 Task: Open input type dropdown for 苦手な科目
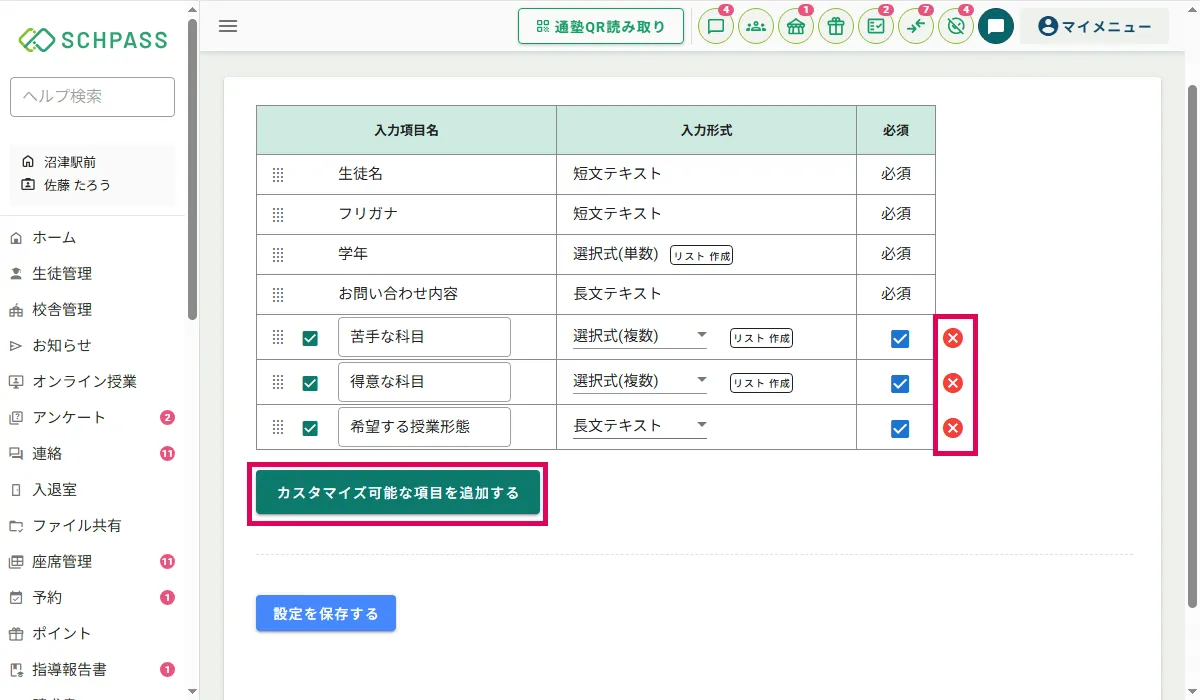pyautogui.click(x=640, y=335)
